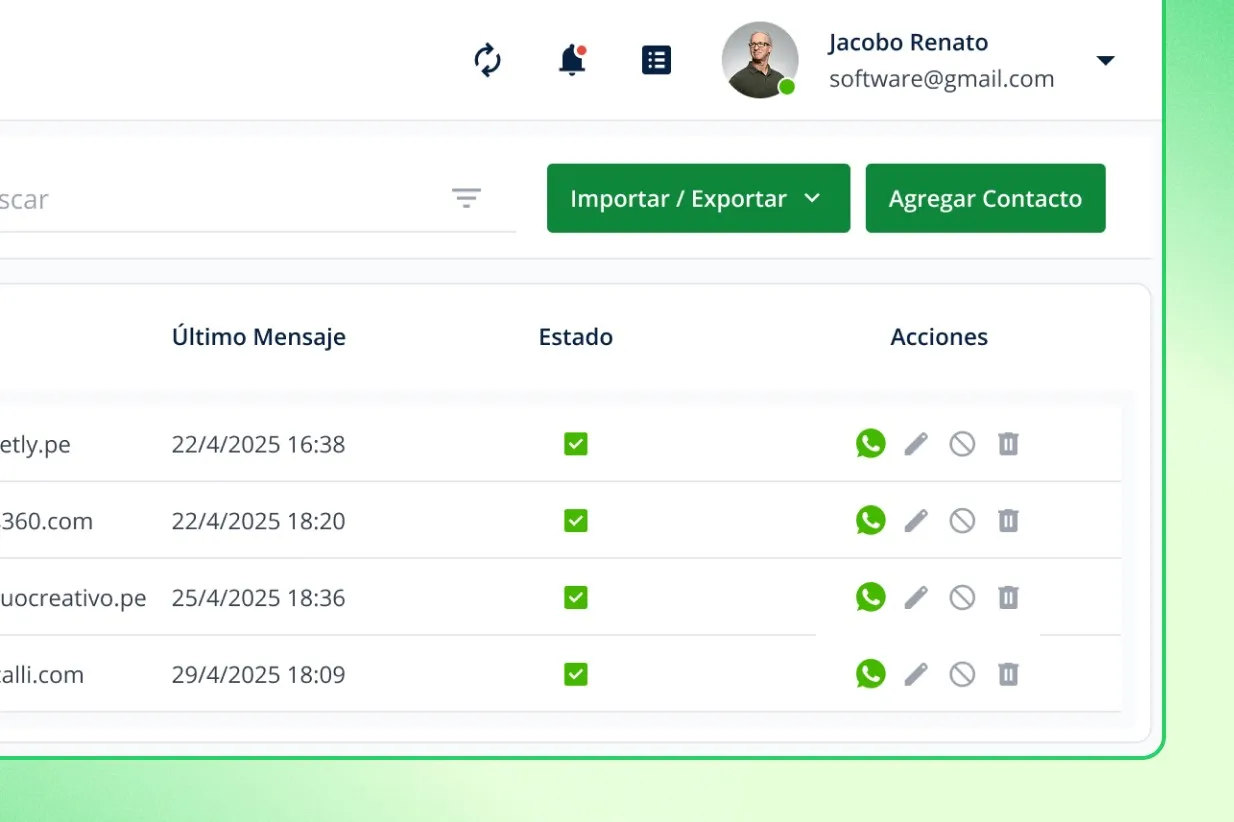1234x822 pixels.
Task: Open the list view icon in header
Action: click(x=656, y=60)
